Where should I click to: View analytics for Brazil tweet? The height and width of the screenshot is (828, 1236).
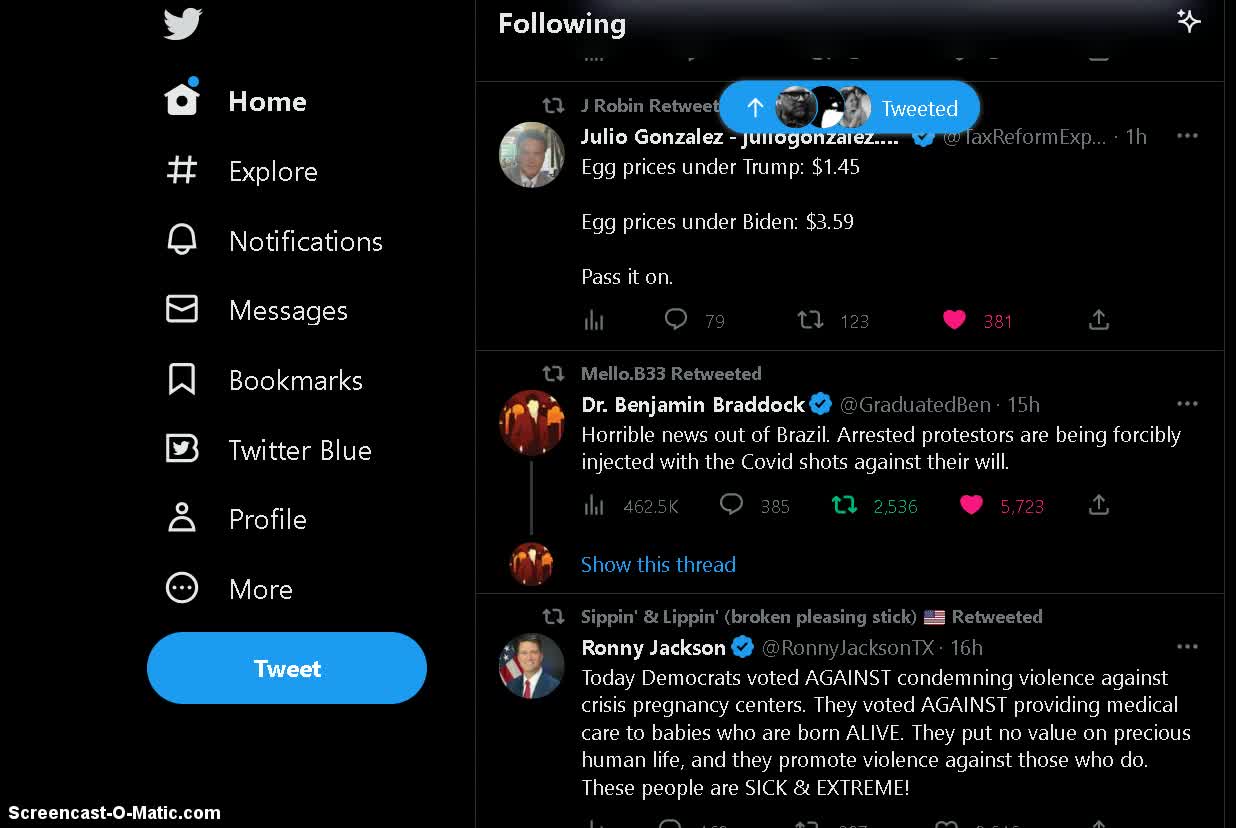tap(594, 506)
